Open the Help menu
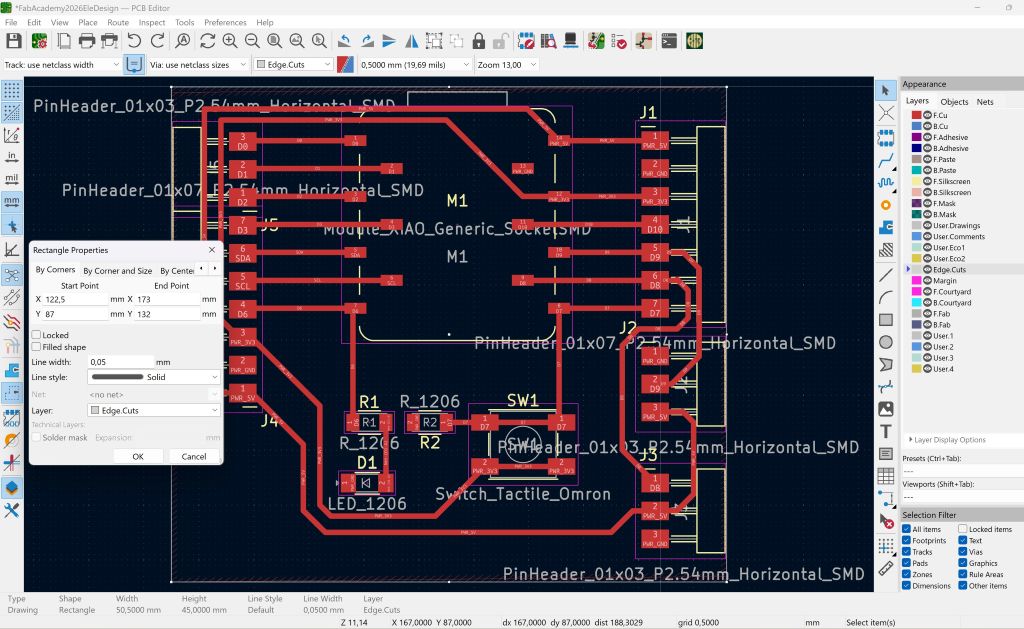This screenshot has height=629, width=1024. click(x=264, y=22)
